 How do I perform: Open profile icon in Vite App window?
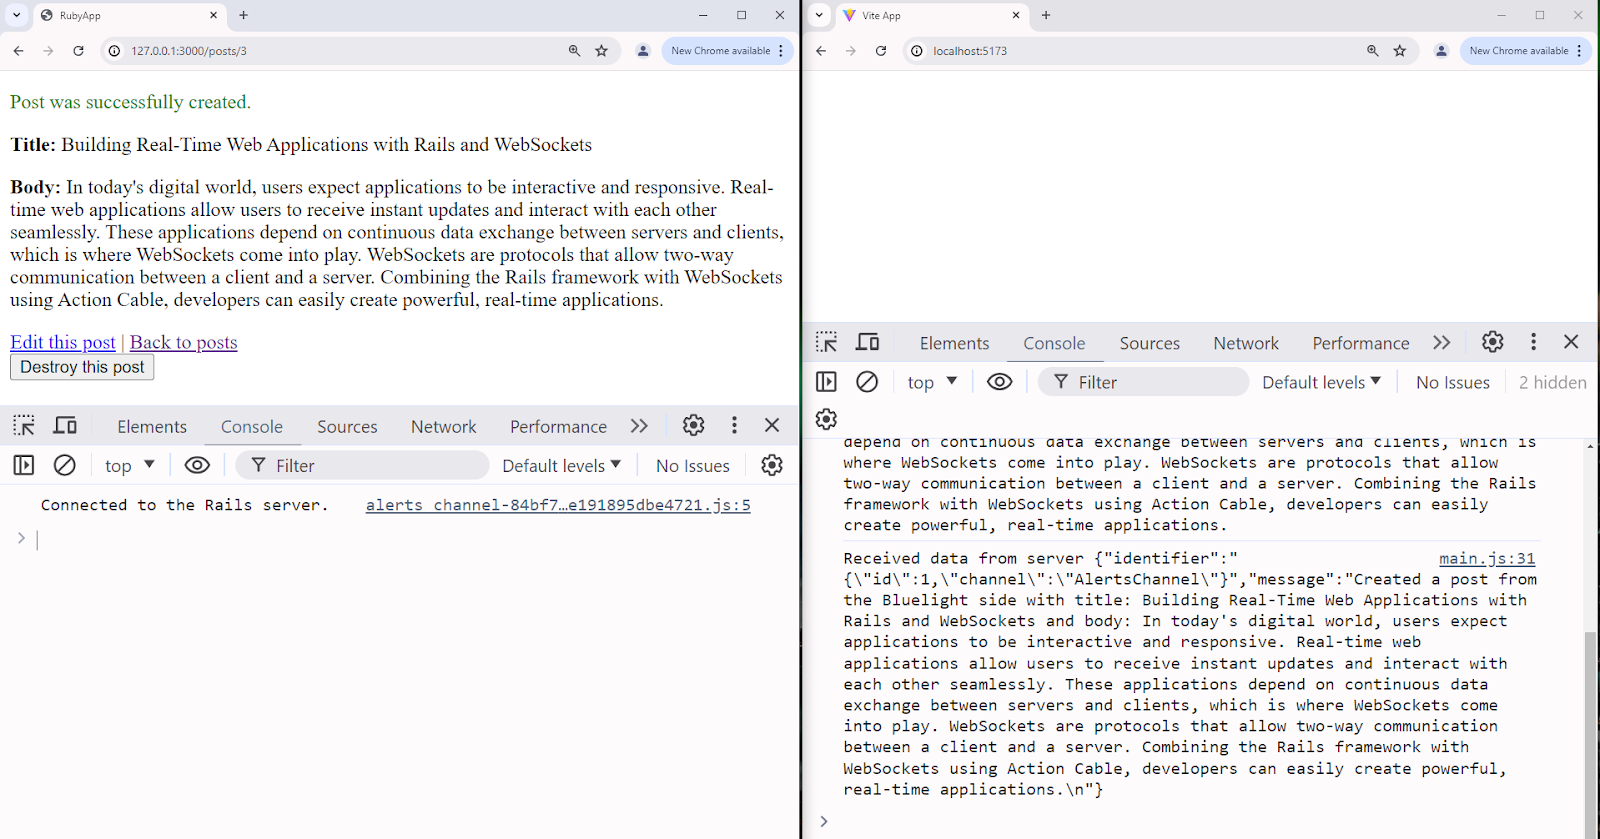[1441, 51]
